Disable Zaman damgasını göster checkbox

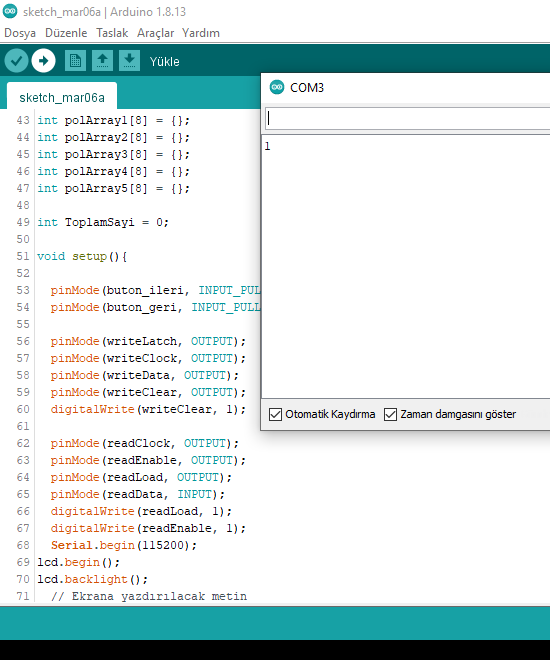[x=390, y=414]
